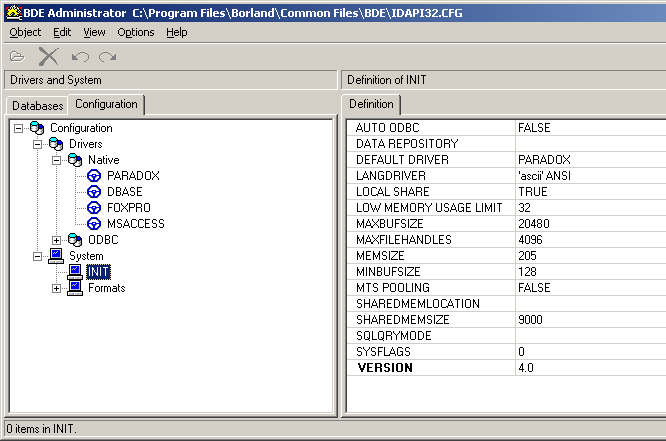Click the SHAREDMEMLOCATION parameter name
The width and height of the screenshot is (666, 441).
click(x=418, y=304)
